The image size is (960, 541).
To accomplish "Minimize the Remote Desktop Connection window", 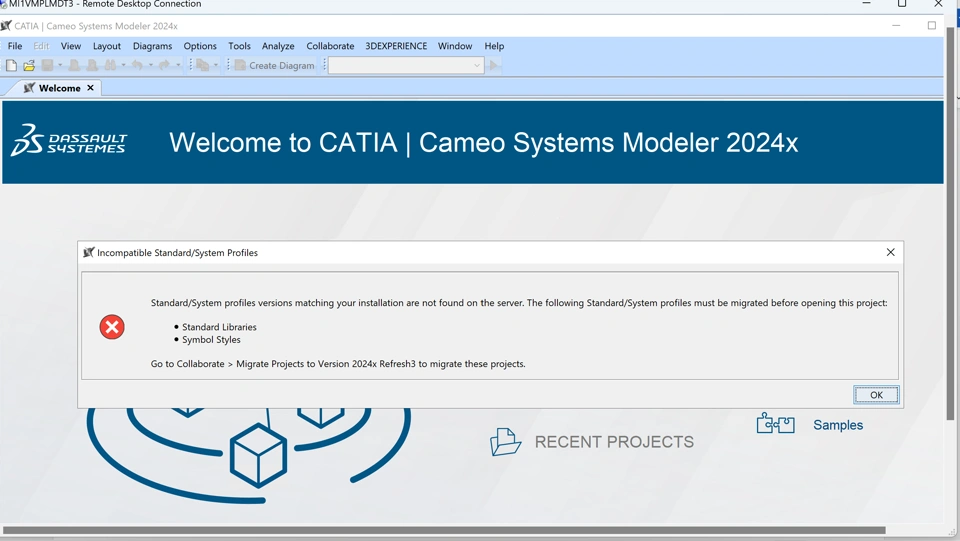I will (x=866, y=4).
